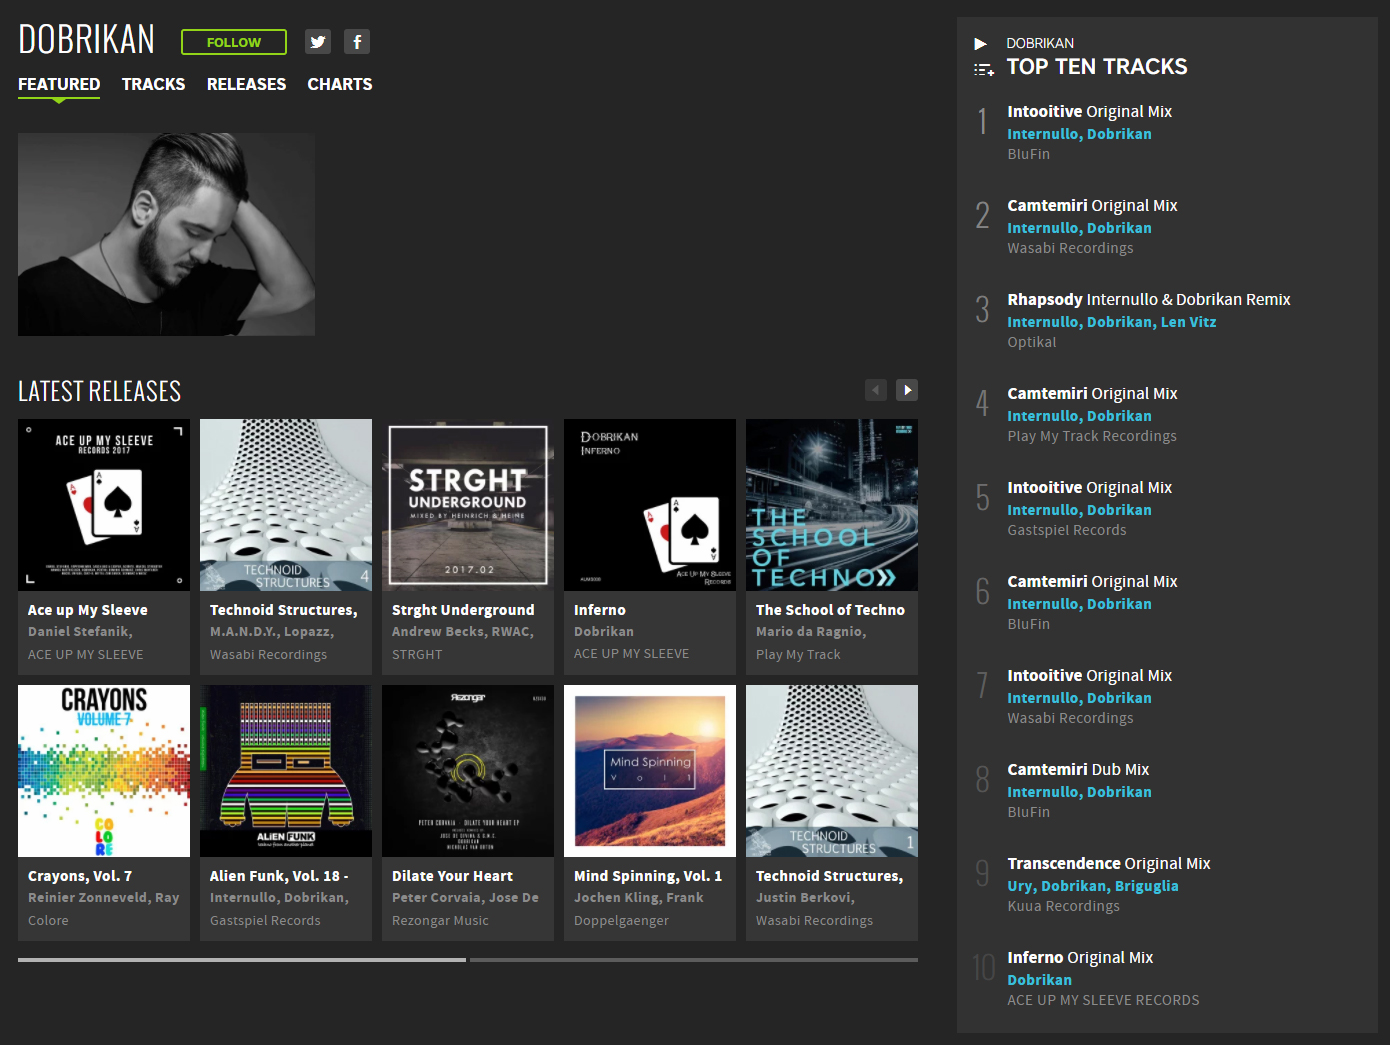Switch to the Featured tab
Image resolution: width=1390 pixels, height=1045 pixels.
pyautogui.click(x=59, y=84)
